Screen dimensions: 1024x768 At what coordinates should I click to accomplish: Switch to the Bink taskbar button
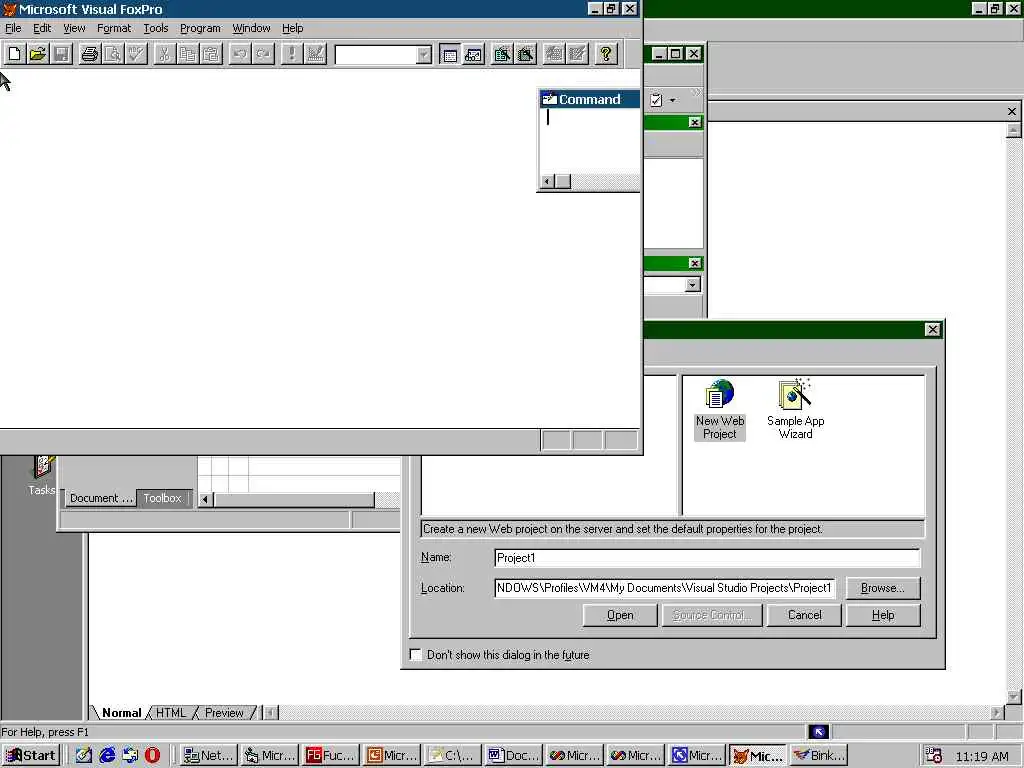820,756
